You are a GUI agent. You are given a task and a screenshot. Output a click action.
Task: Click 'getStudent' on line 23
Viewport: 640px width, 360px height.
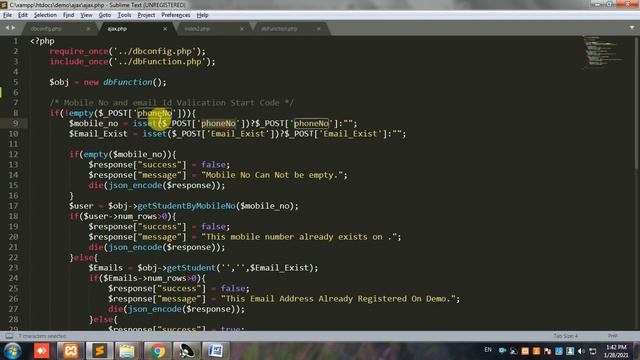191,268
